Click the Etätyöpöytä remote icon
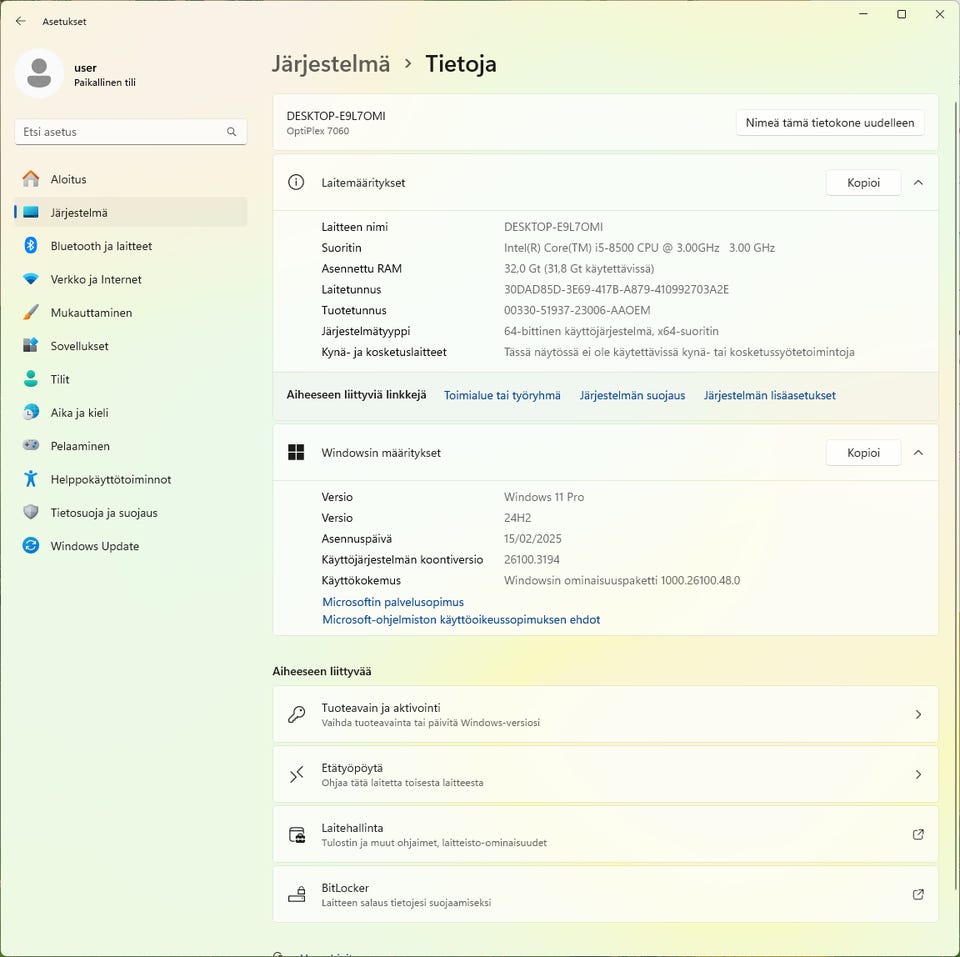The width and height of the screenshot is (960, 957). [296, 775]
